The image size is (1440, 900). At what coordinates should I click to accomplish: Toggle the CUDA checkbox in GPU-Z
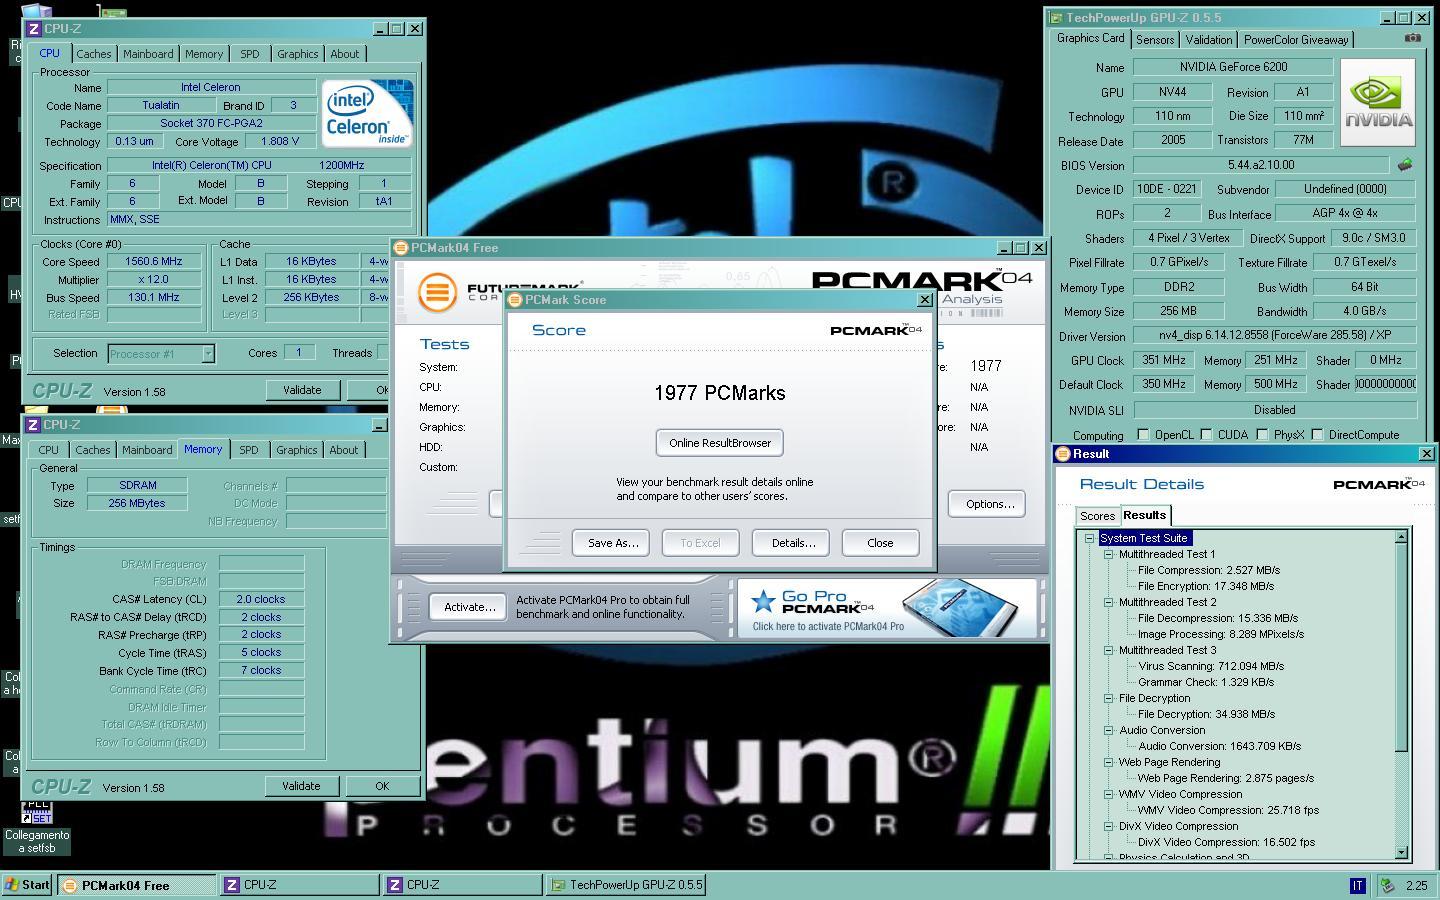[1207, 435]
